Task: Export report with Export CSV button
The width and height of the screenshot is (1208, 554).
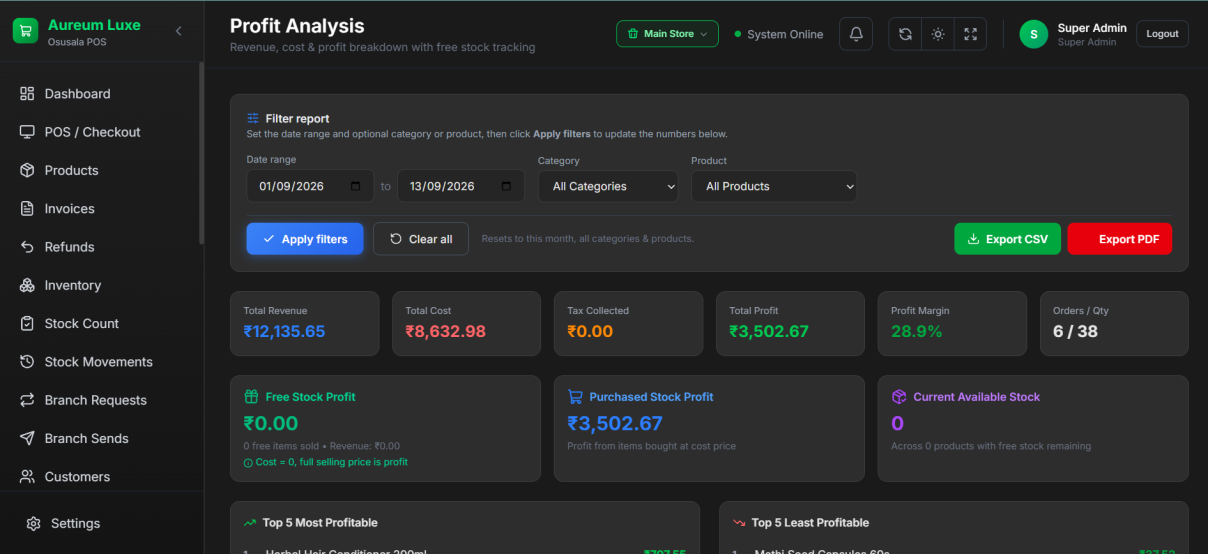Action: point(1008,239)
